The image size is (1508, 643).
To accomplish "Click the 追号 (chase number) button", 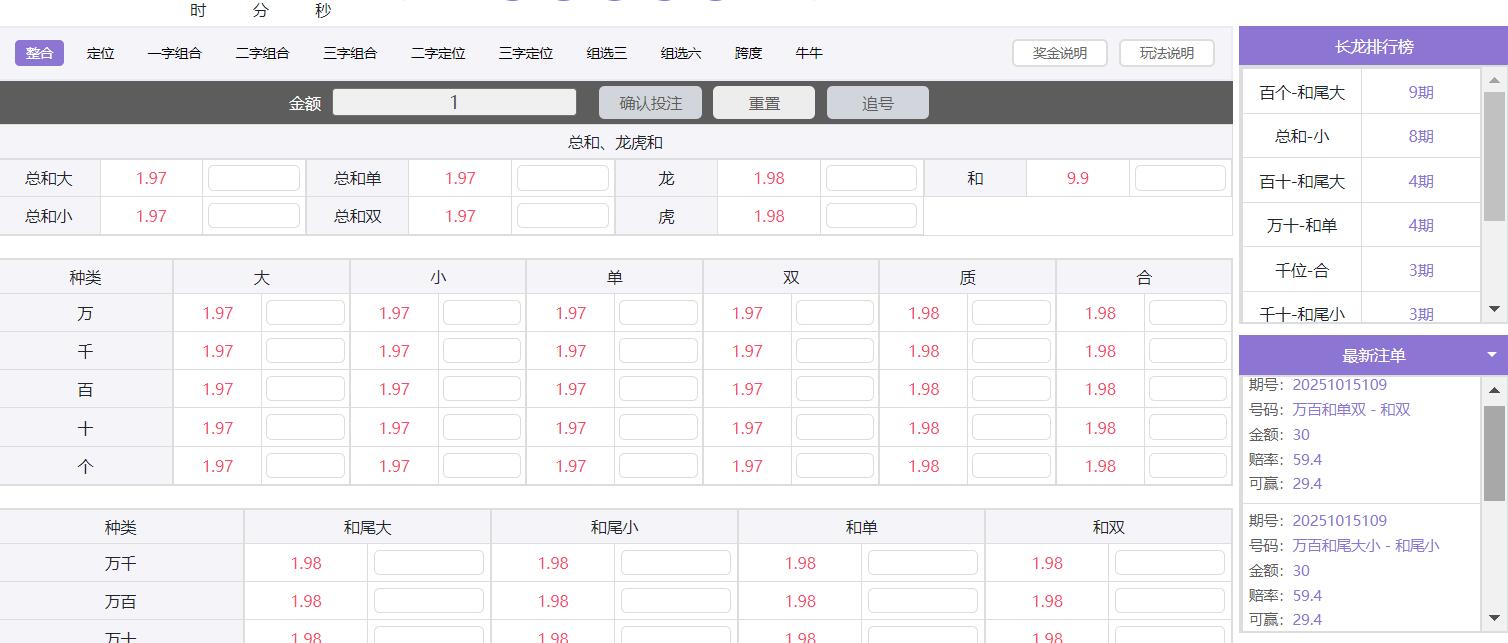I will pos(877,101).
